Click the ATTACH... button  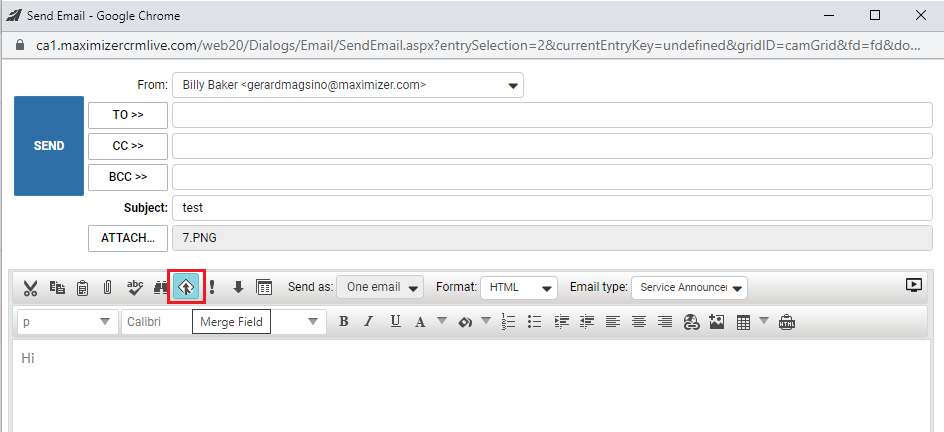pos(128,238)
